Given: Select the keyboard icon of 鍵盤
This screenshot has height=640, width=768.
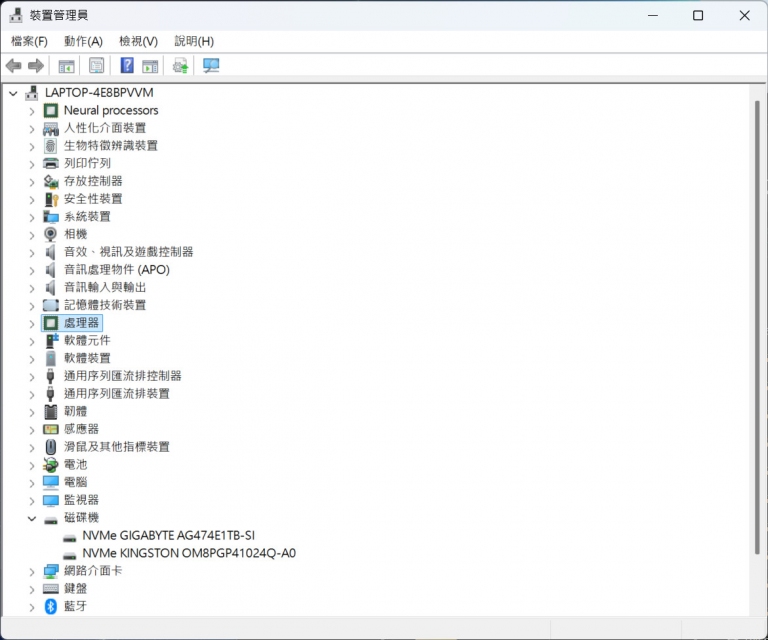Looking at the screenshot, I should coord(50,589).
